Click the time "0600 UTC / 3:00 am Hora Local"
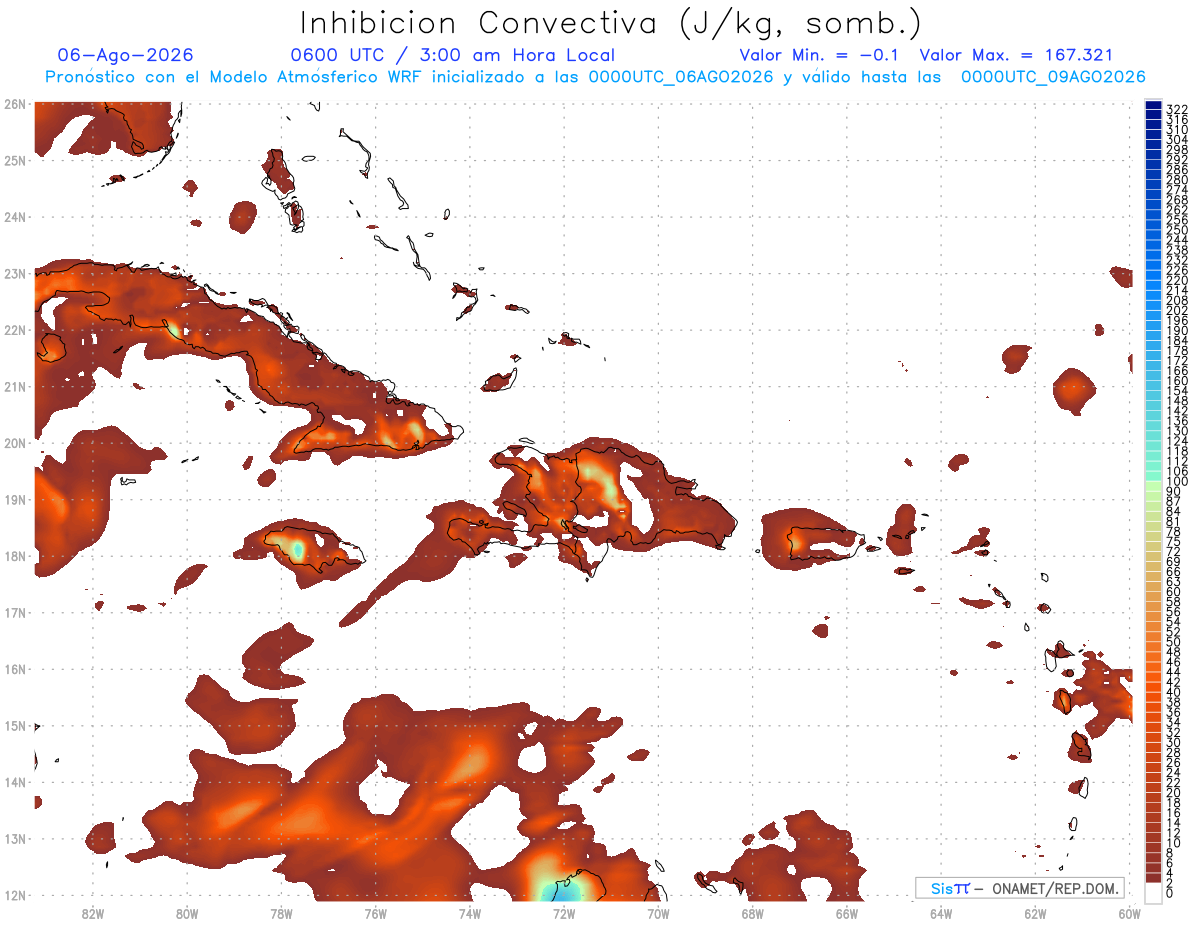This screenshot has width=1200, height=927. pyautogui.click(x=452, y=55)
